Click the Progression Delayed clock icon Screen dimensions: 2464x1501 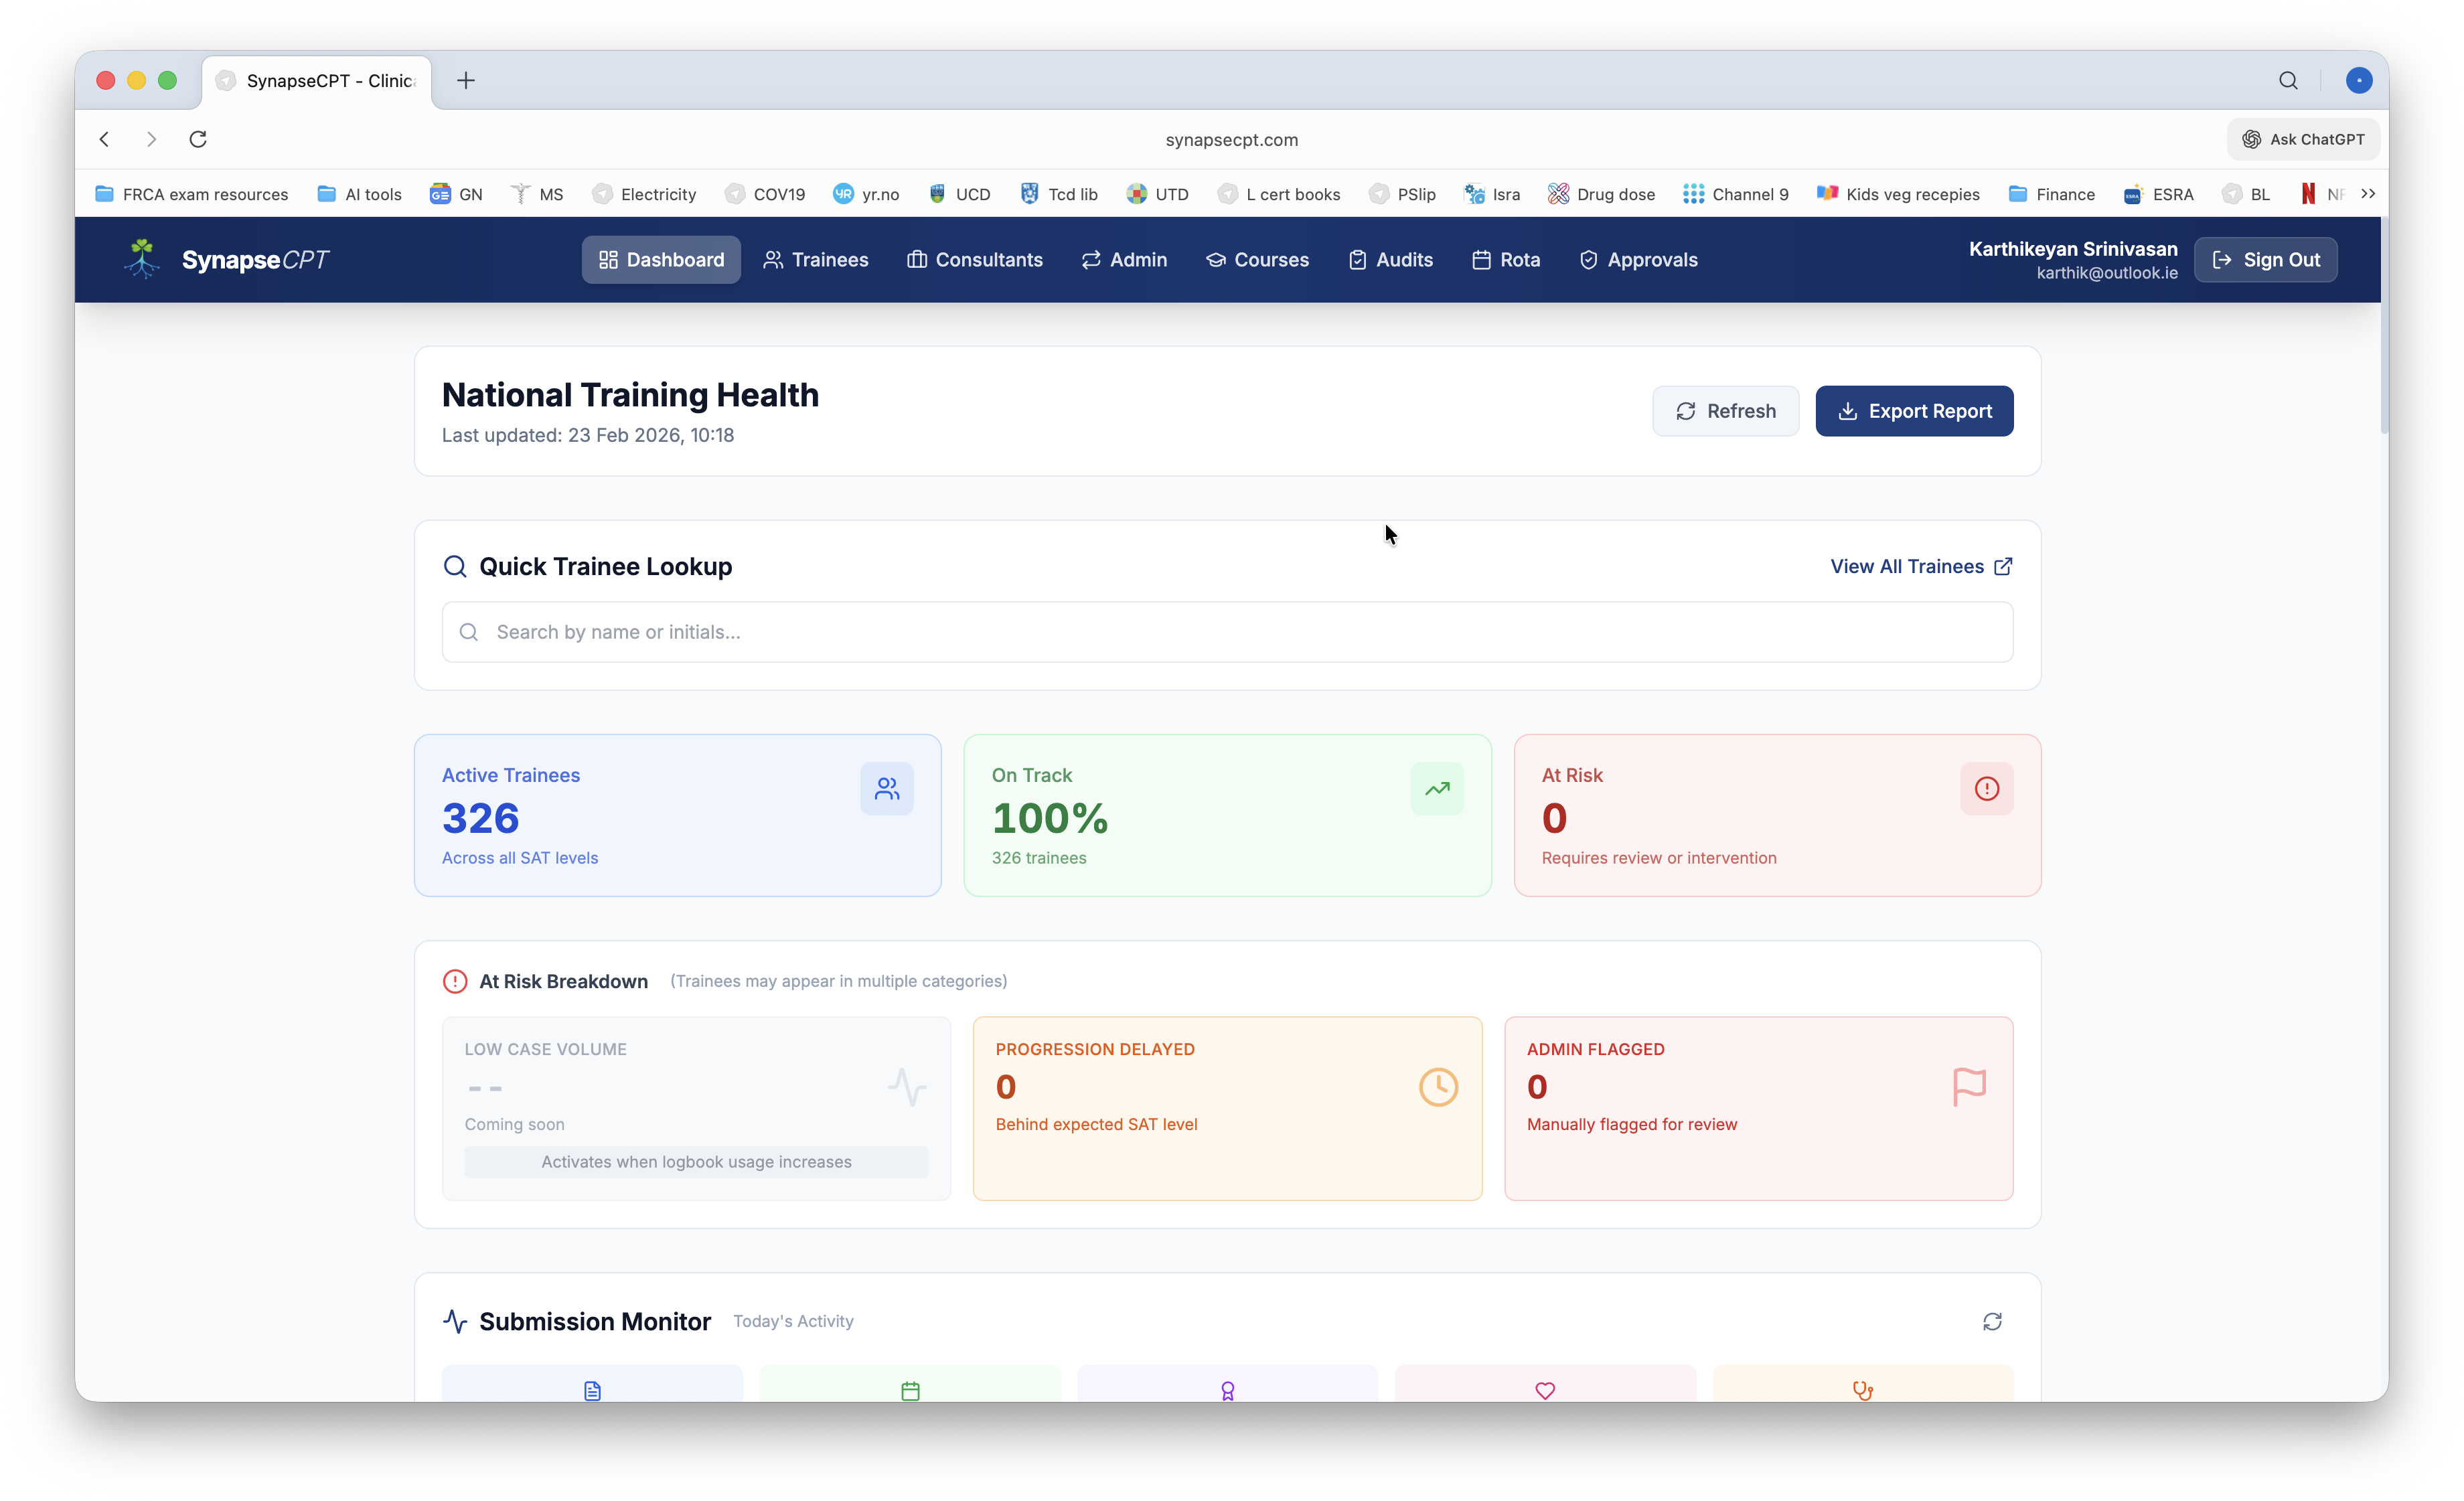click(1438, 1087)
